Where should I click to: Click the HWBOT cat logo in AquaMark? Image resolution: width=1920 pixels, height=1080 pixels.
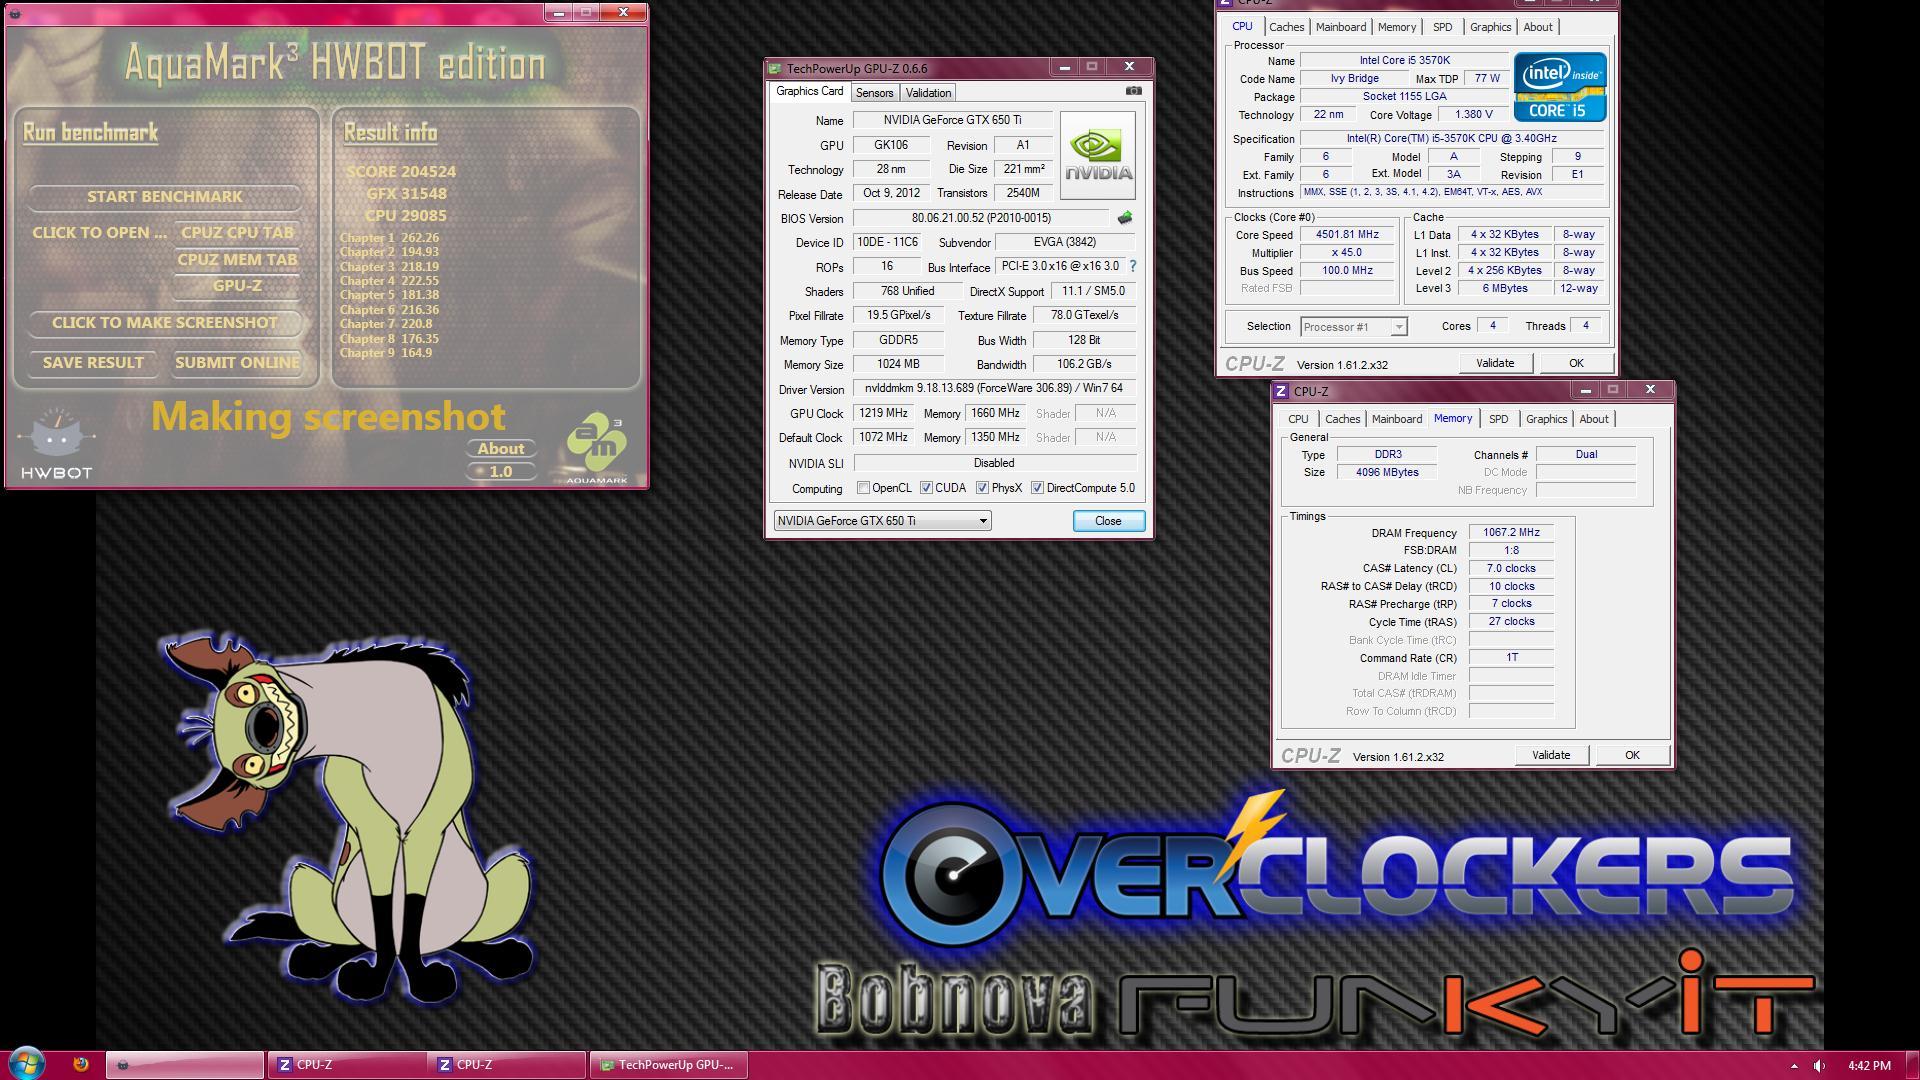57,443
